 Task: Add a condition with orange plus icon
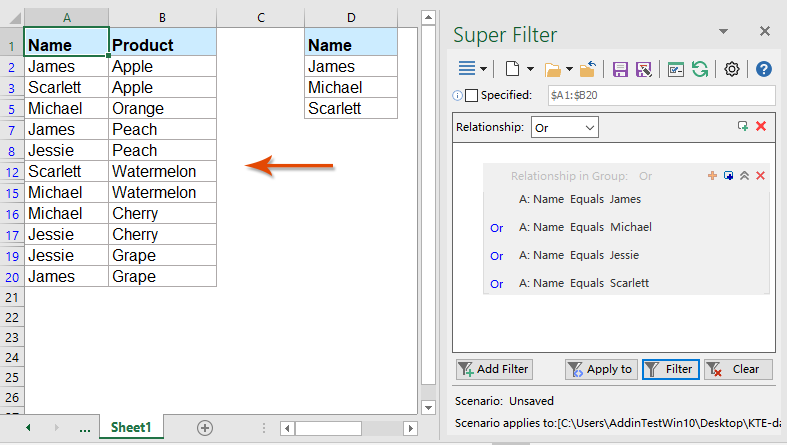[712, 176]
